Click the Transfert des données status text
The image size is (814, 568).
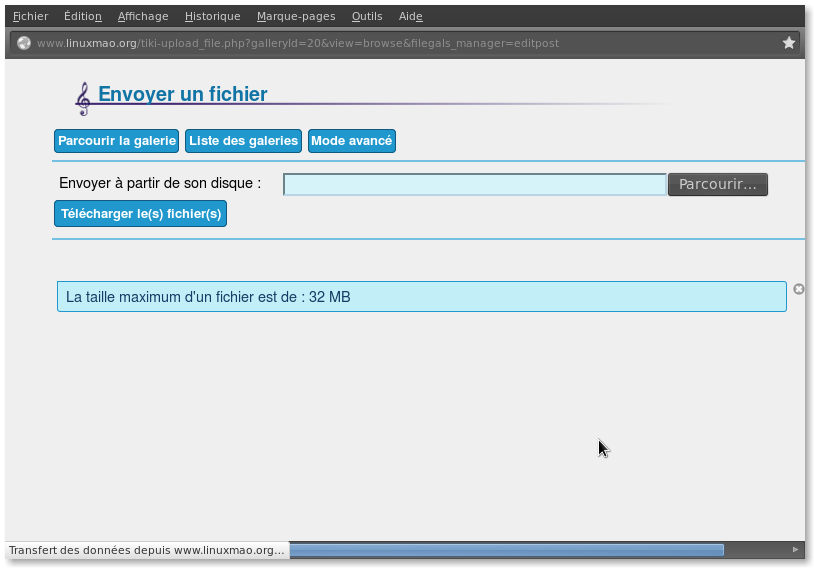(146, 550)
